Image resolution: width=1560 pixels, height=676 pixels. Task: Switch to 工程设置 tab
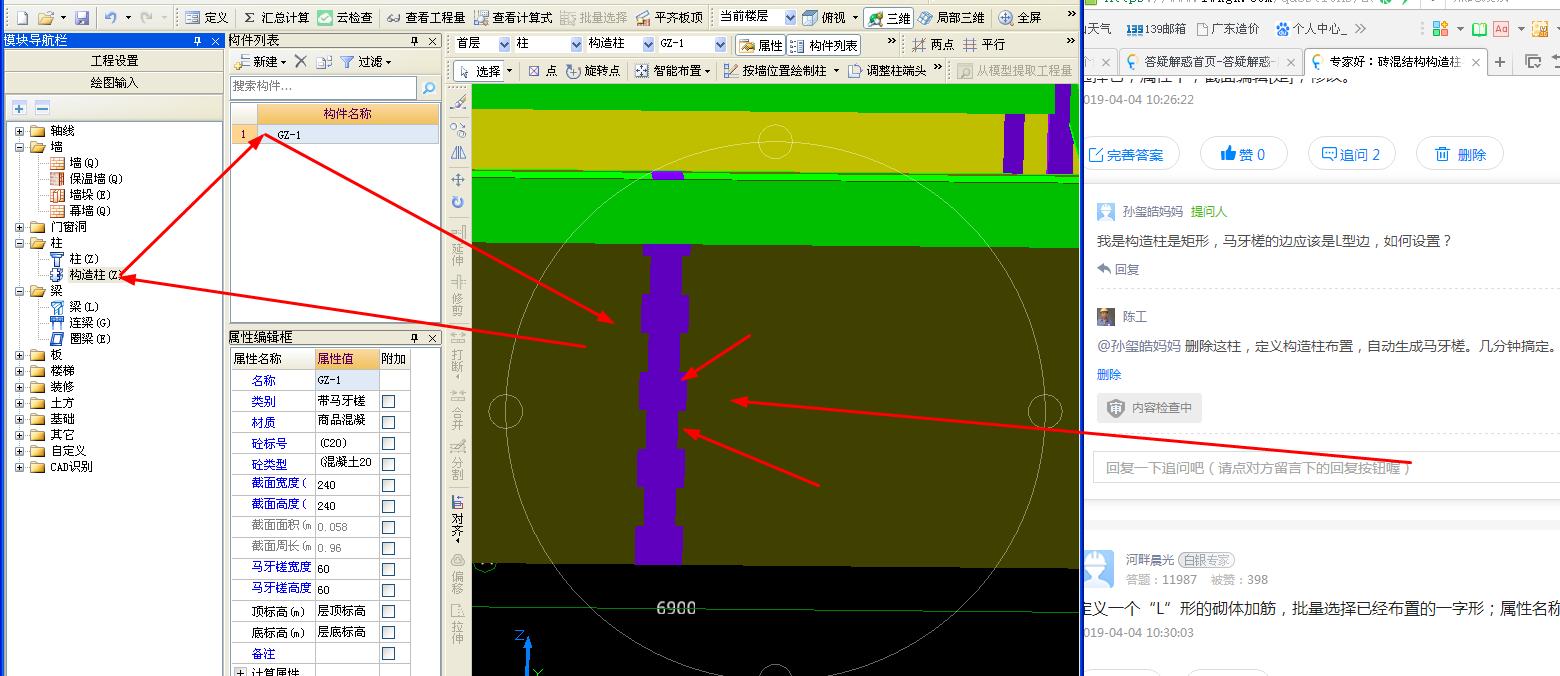click(x=114, y=61)
